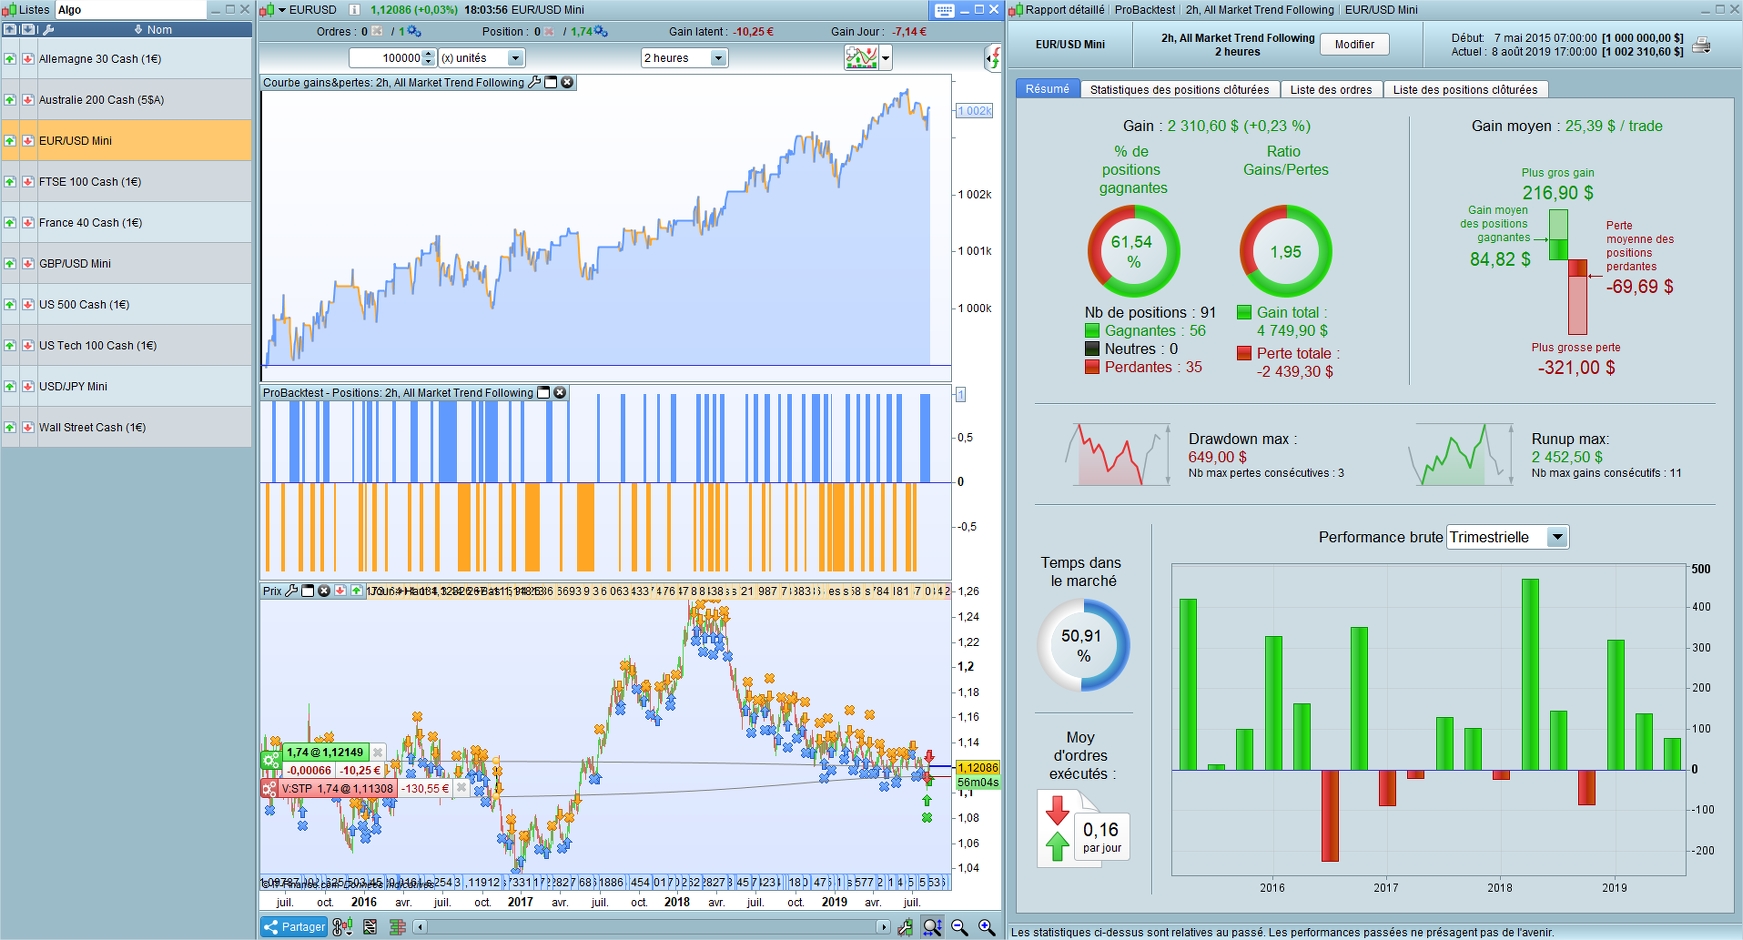Select Allemagne 30 Cash (1€) row
The height and width of the screenshot is (940, 1743).
tap(127, 59)
